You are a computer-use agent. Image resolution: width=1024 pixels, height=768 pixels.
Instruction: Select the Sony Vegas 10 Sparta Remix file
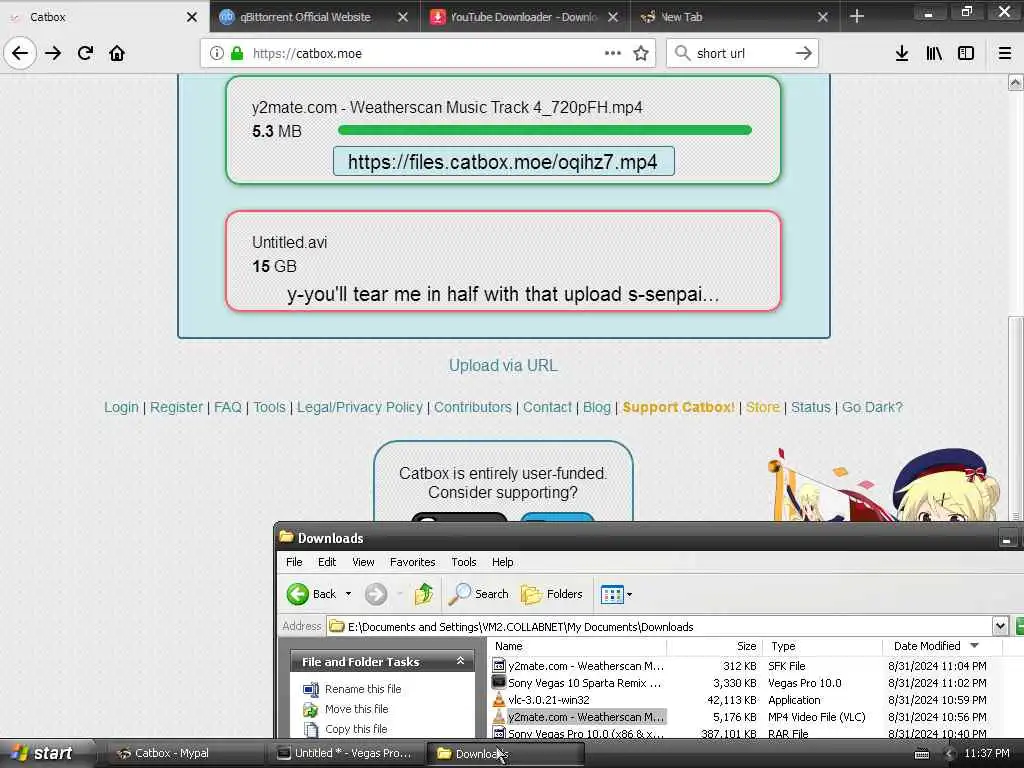[x=584, y=682]
